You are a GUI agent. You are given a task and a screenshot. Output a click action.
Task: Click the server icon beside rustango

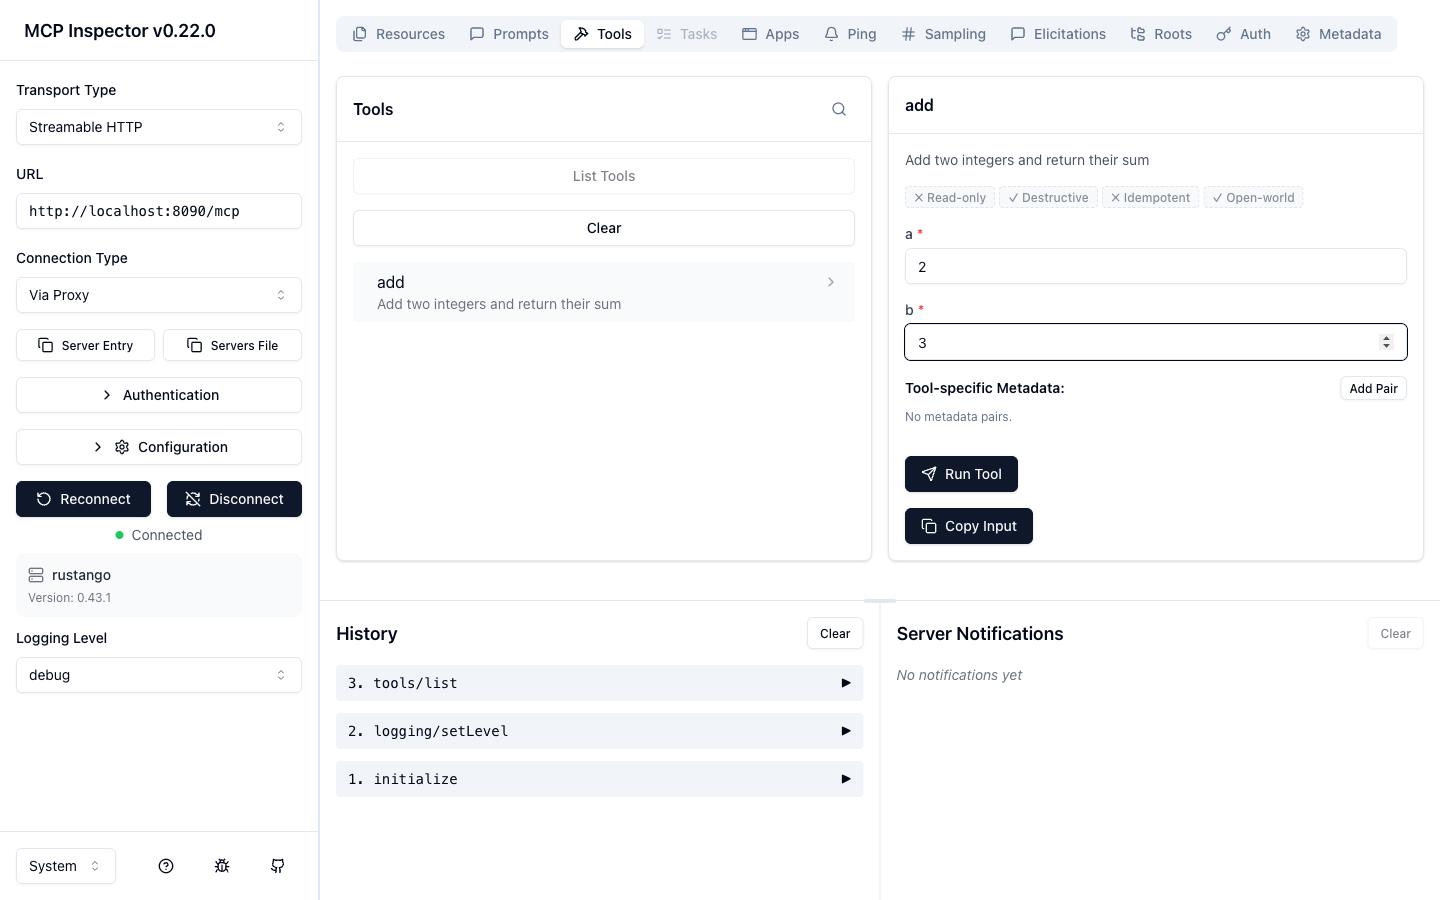coord(36,575)
